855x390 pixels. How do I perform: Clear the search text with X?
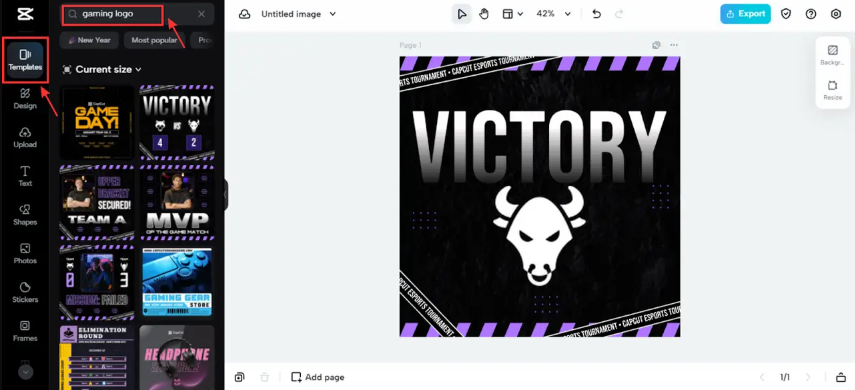[x=201, y=15]
